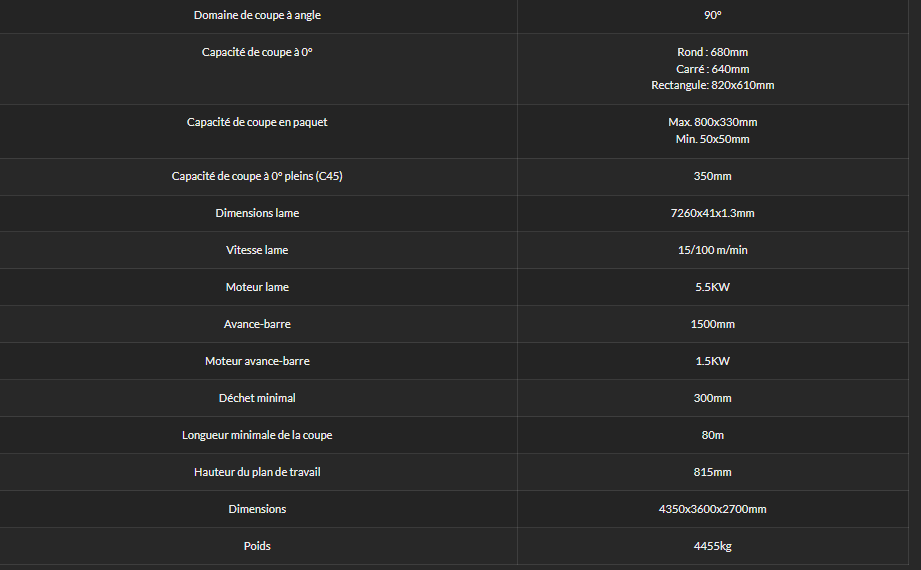Select the 5.5KW 'Moteur lame' value

[x=712, y=287]
